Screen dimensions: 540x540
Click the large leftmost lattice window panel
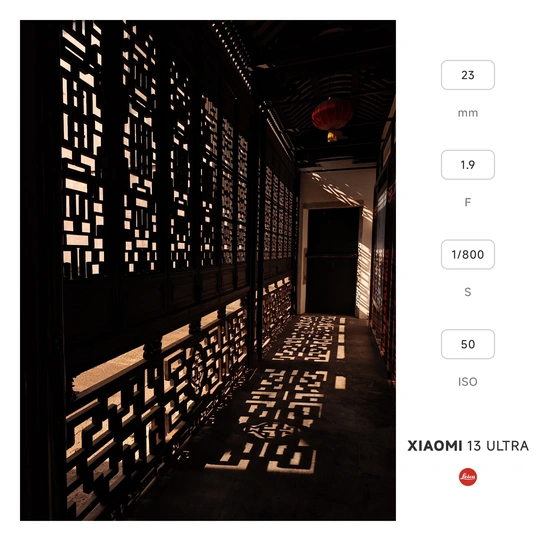pos(82,150)
